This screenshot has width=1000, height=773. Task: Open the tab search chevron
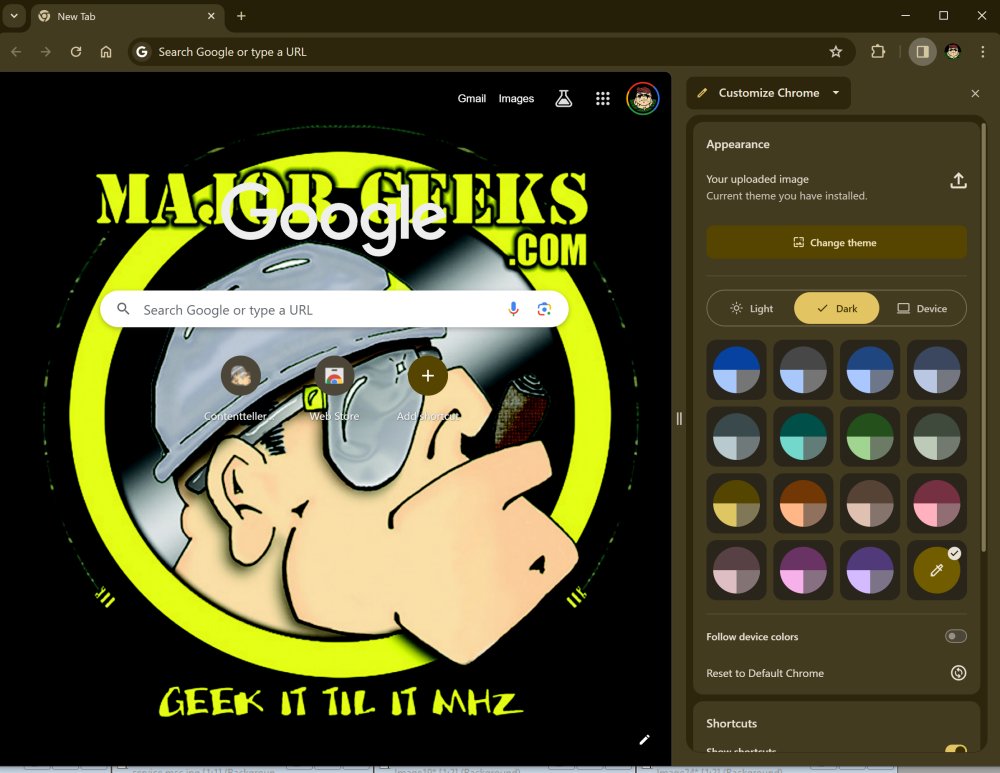pyautogui.click(x=14, y=16)
